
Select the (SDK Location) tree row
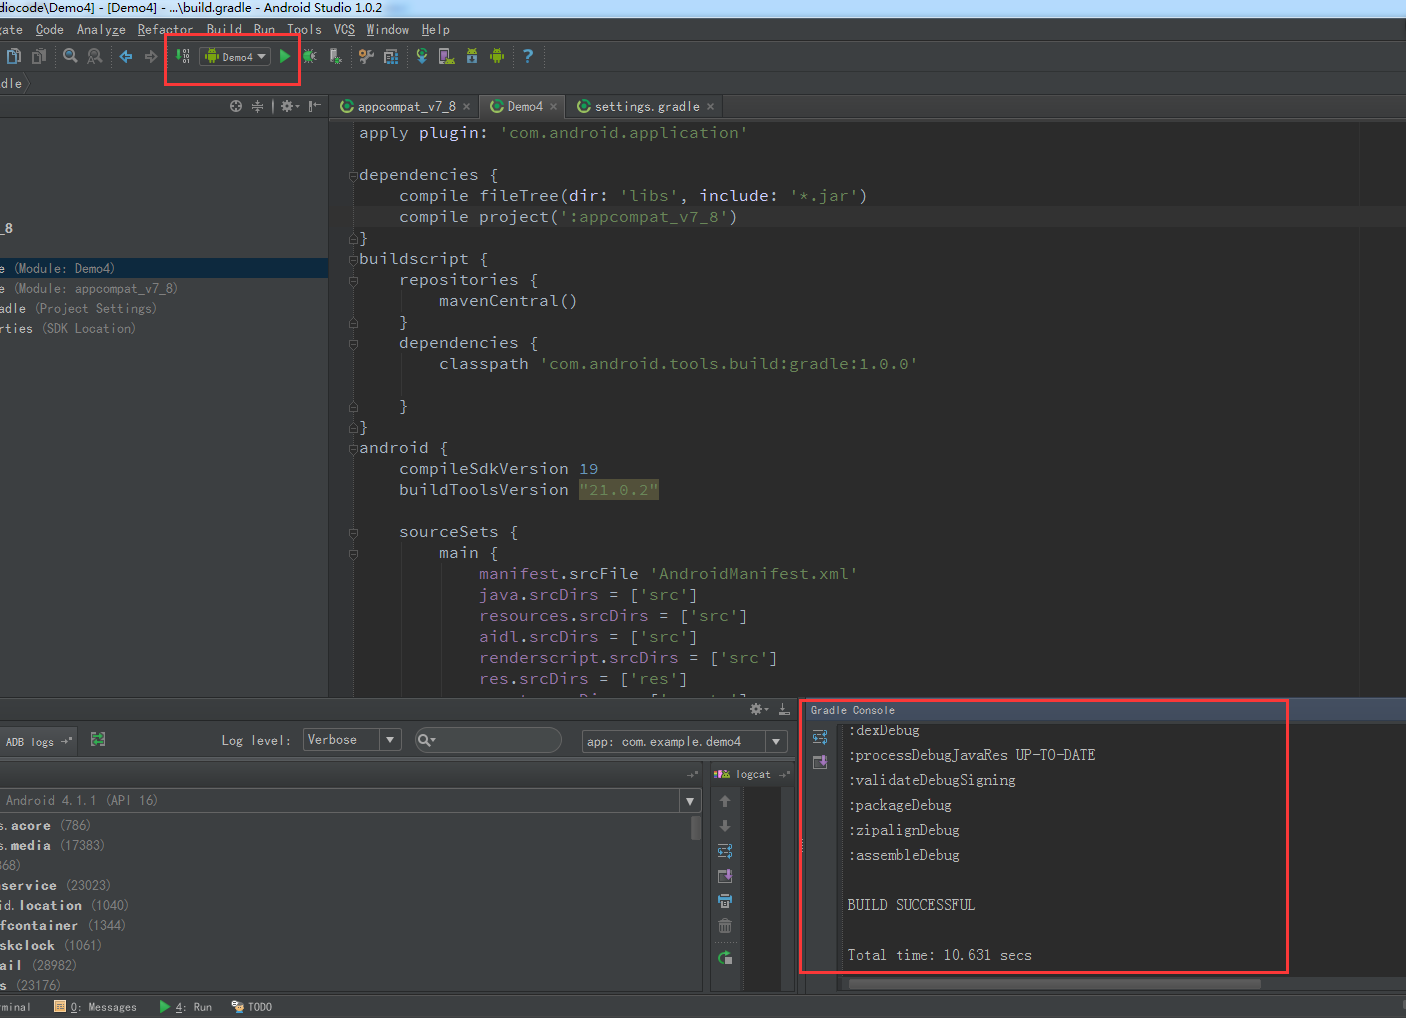(x=164, y=328)
